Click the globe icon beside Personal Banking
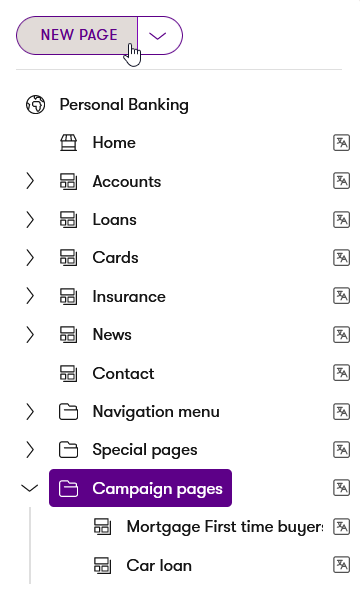 click(36, 104)
